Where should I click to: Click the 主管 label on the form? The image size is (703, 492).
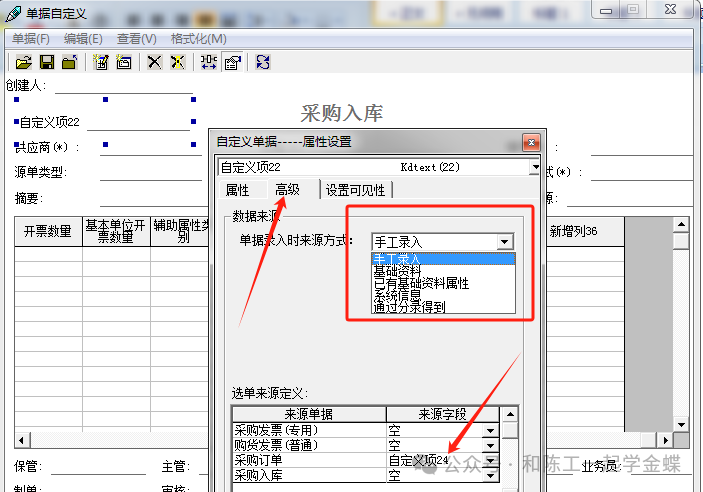[176, 467]
